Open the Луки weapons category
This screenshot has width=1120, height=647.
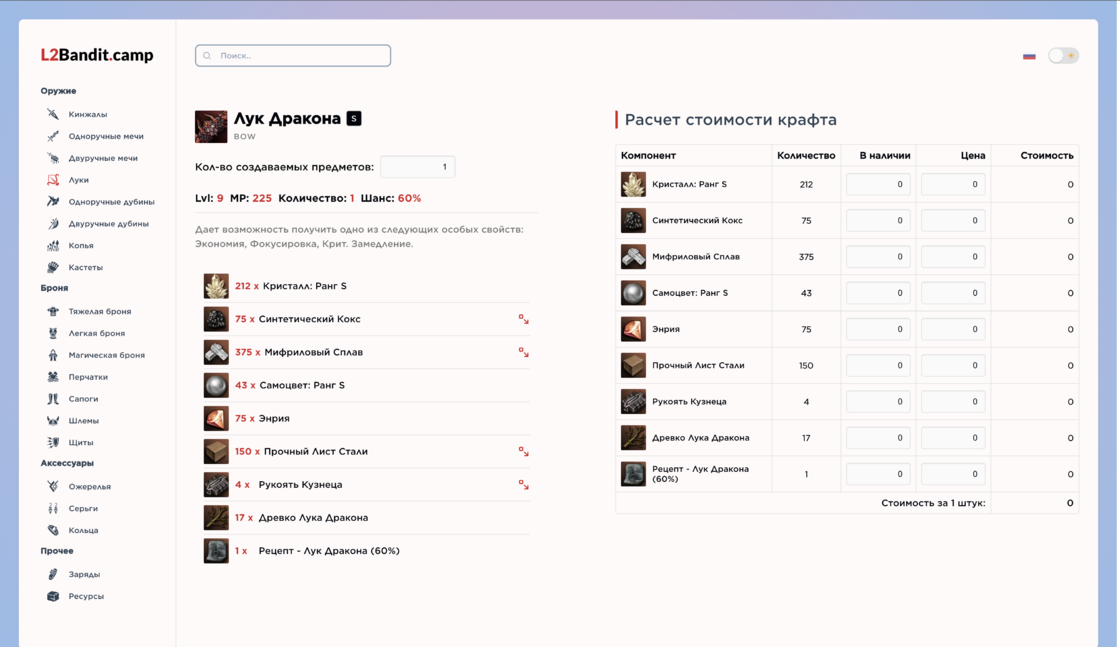pyautogui.click(x=78, y=180)
